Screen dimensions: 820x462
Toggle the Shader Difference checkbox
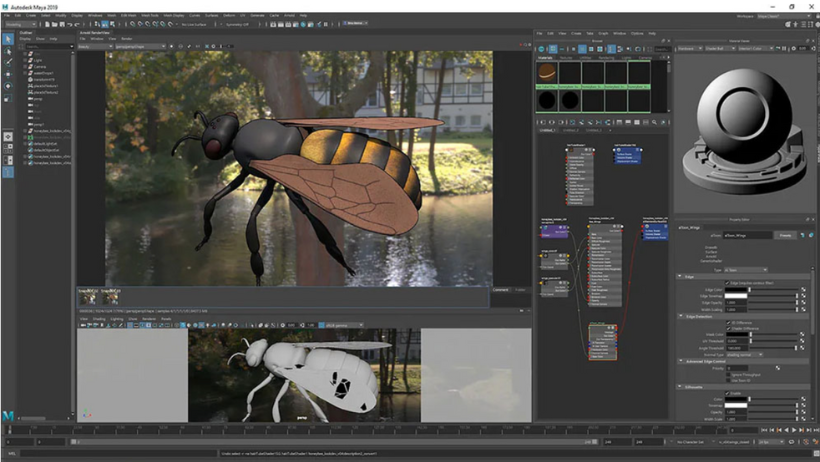pos(728,329)
